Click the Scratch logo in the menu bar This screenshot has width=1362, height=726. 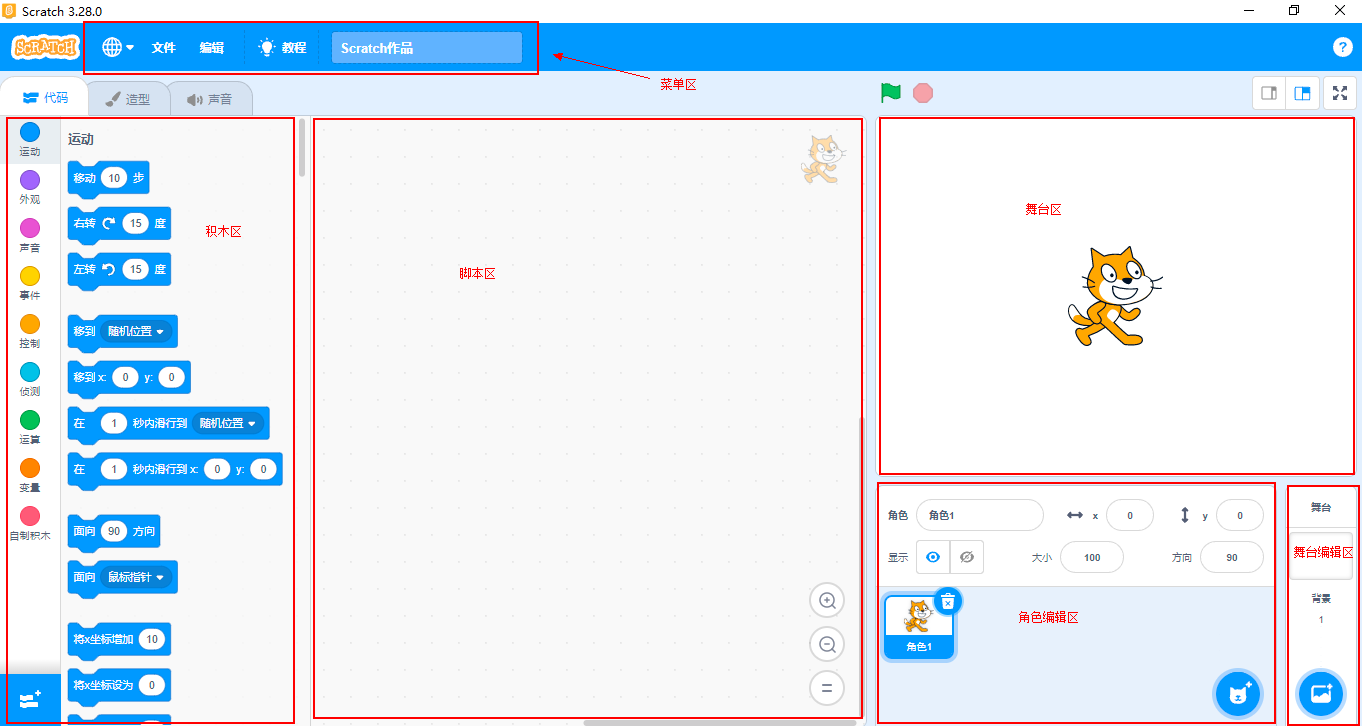(44, 47)
